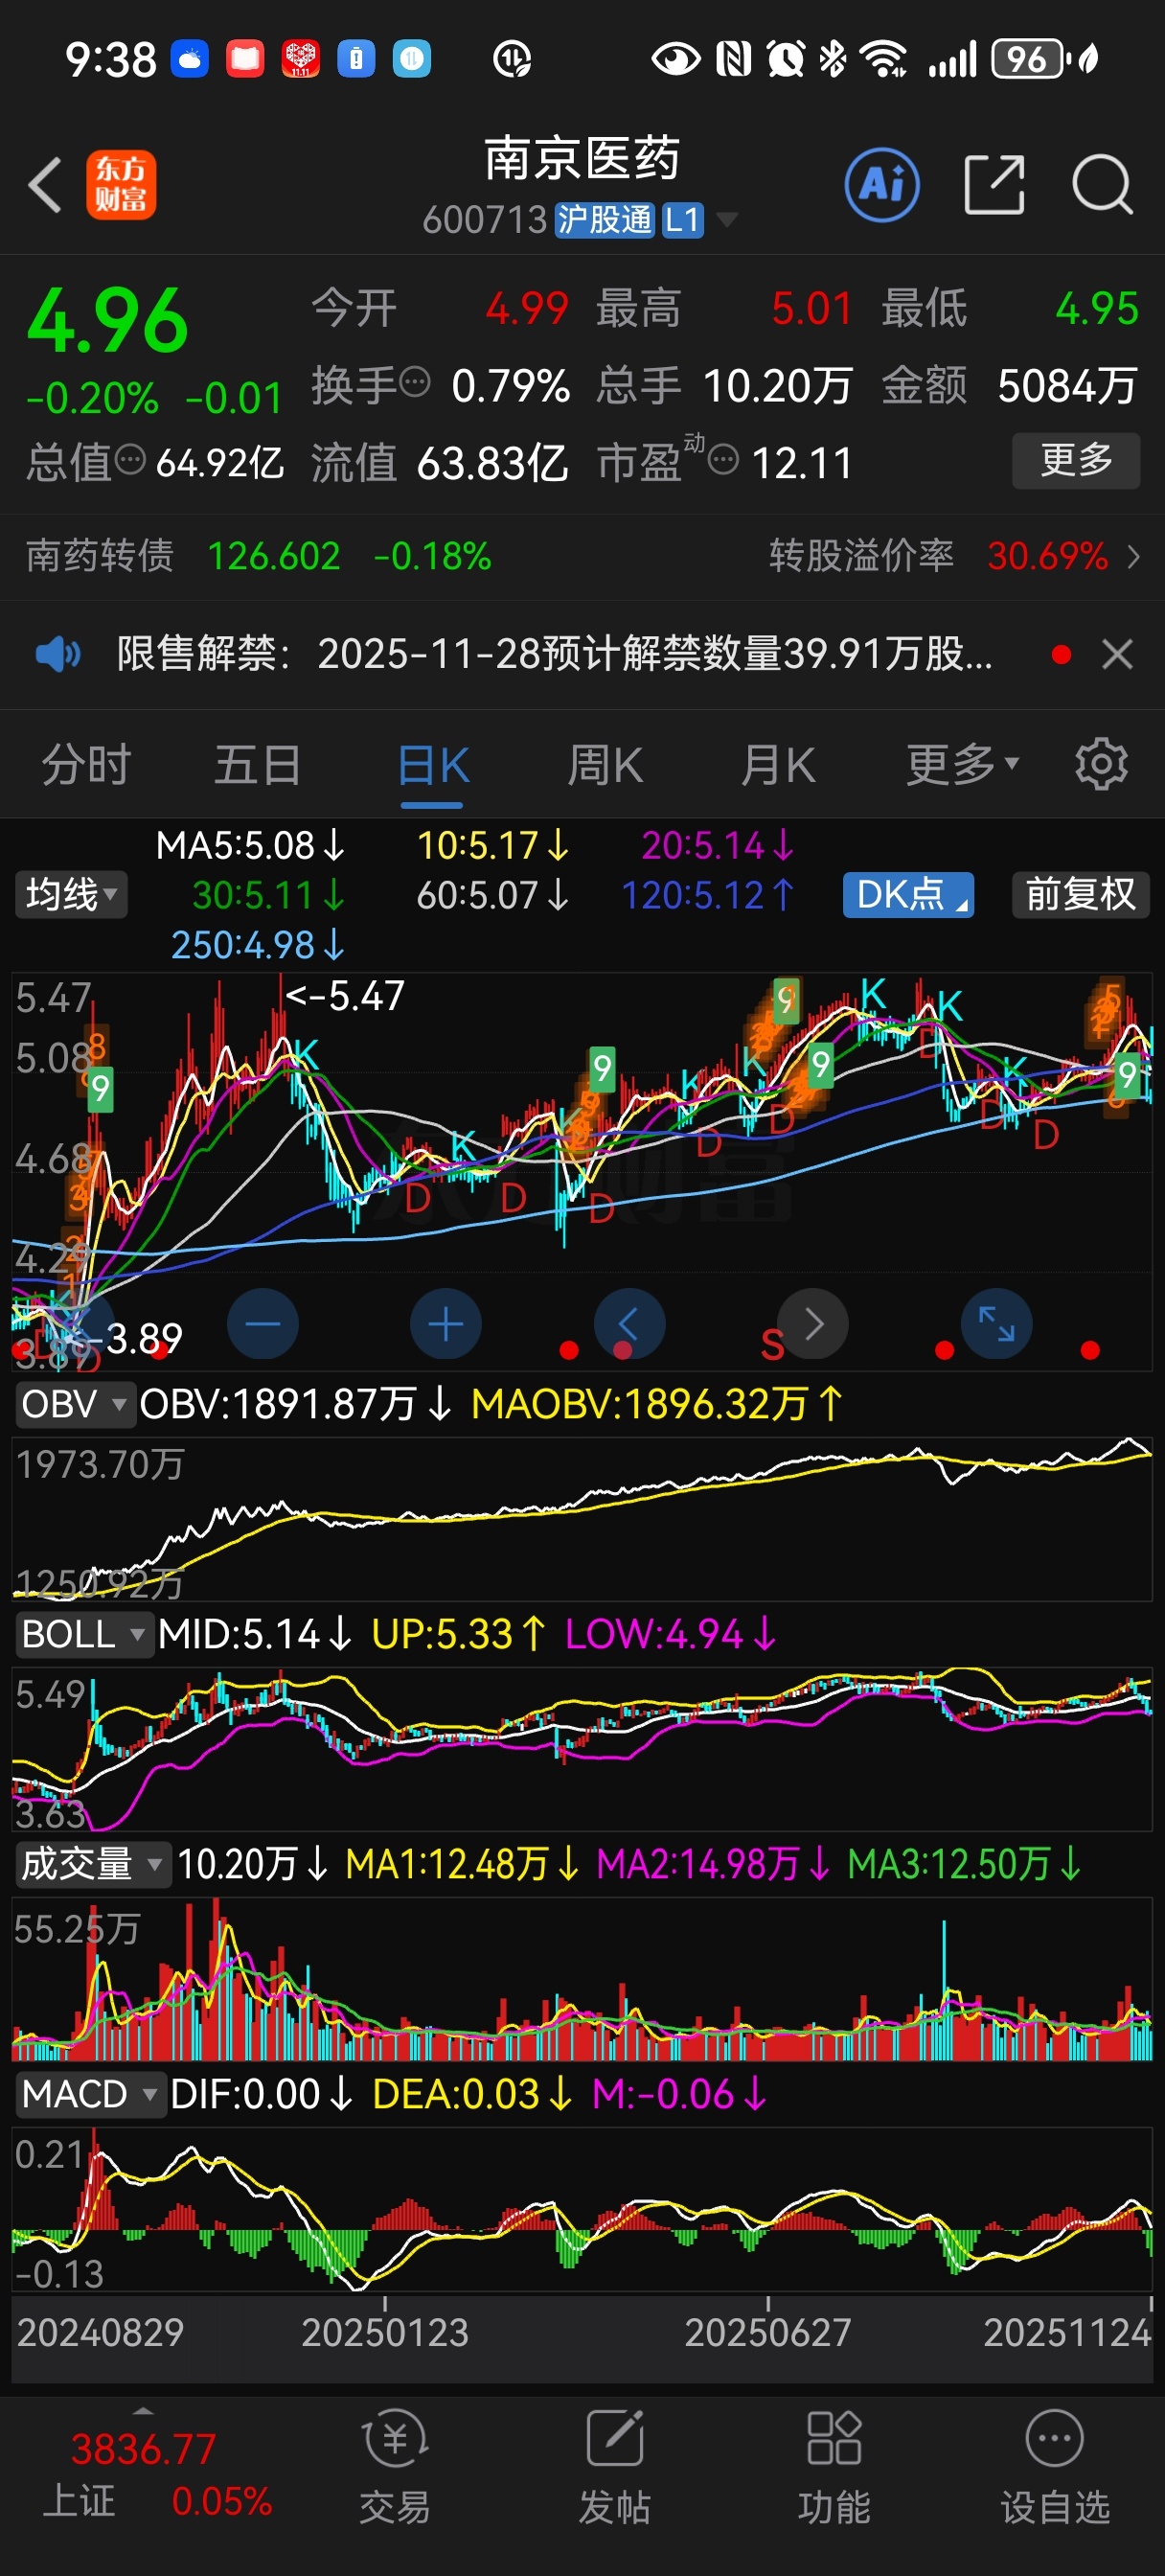Zoom in the K-line chart
Image resolution: width=1165 pixels, height=2576 pixels.
(x=446, y=1324)
